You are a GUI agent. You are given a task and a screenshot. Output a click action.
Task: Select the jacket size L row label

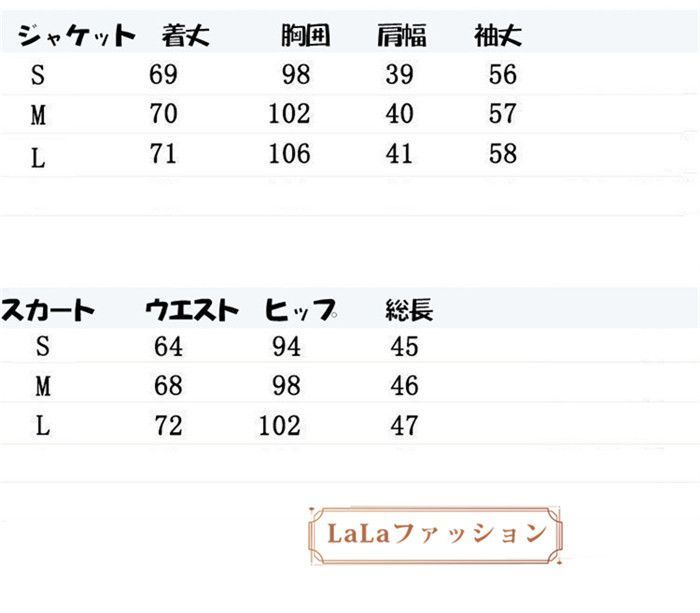(x=38, y=158)
